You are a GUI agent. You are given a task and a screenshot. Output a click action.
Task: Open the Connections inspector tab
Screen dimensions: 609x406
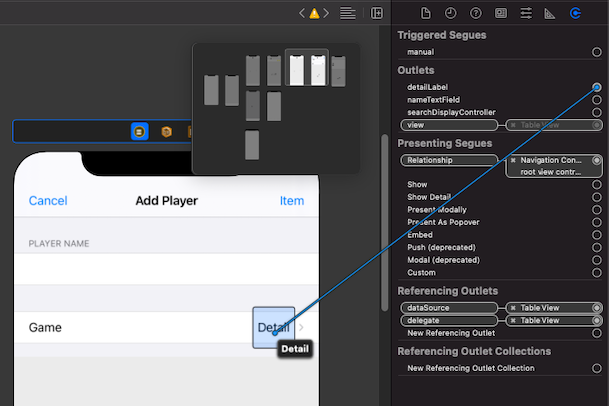575,14
